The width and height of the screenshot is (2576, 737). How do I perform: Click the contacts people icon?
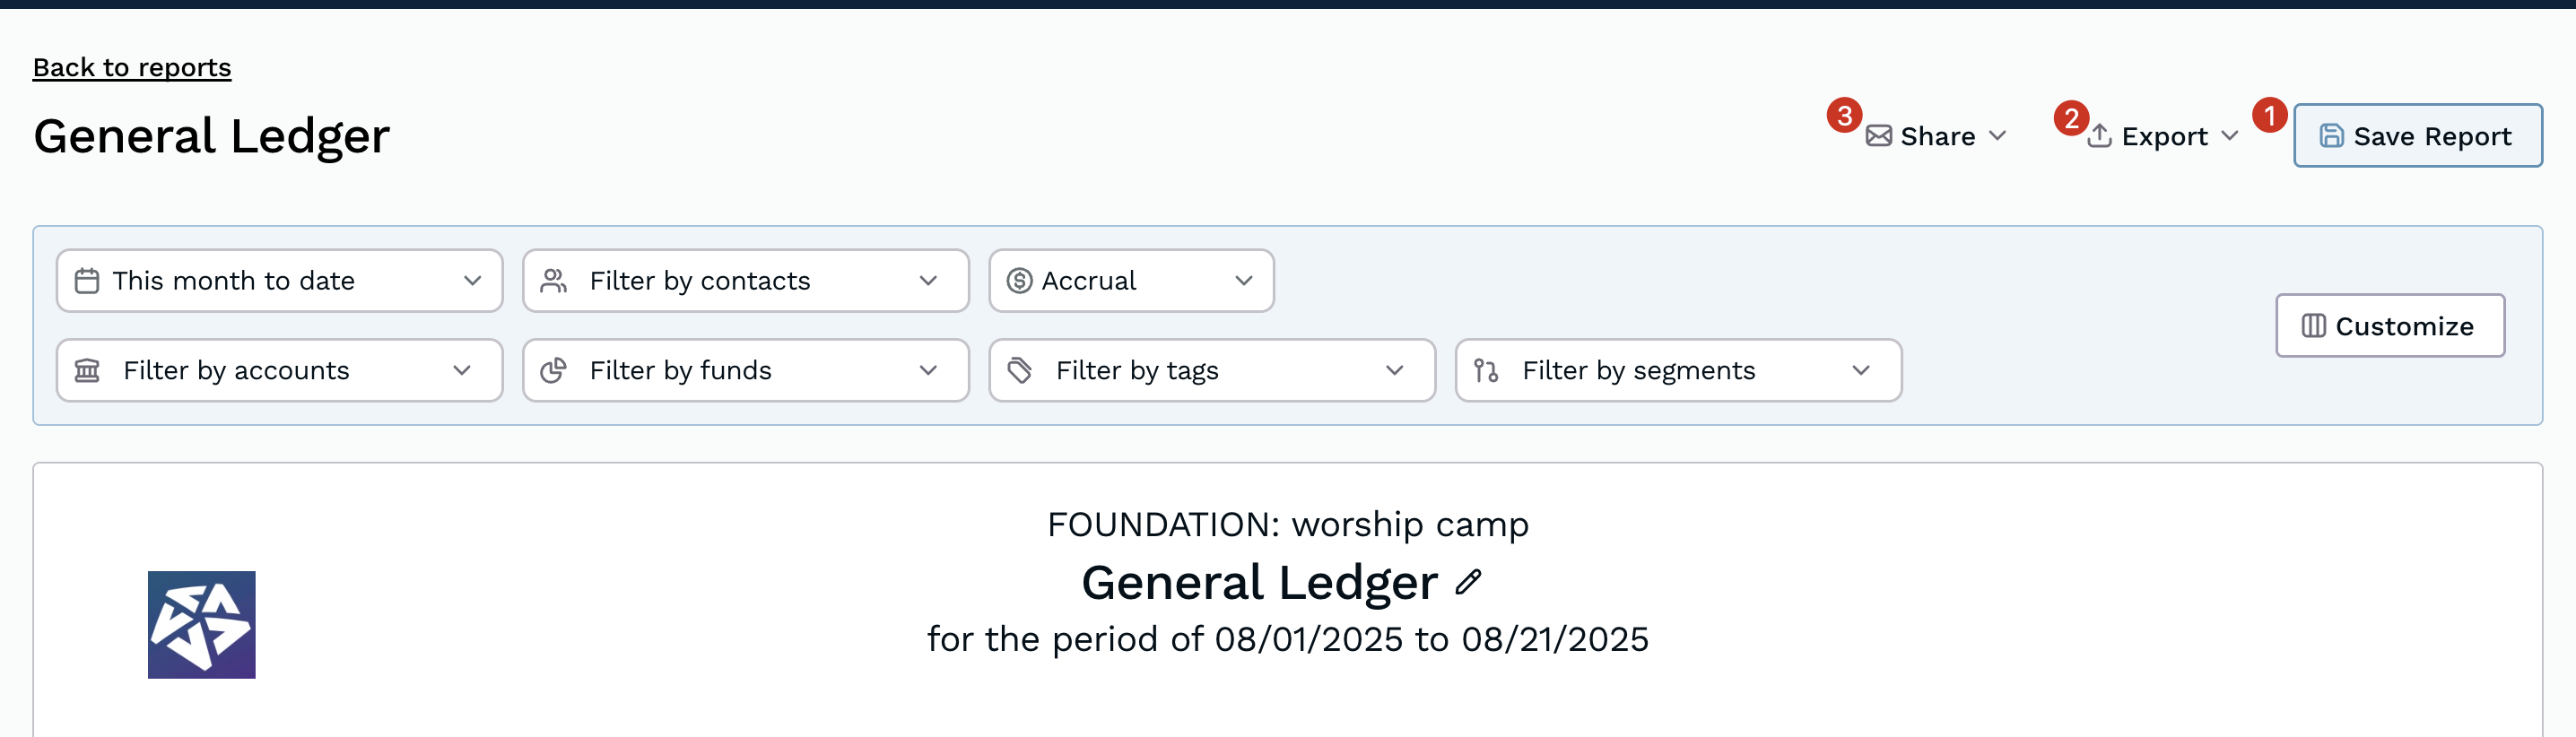tap(553, 281)
